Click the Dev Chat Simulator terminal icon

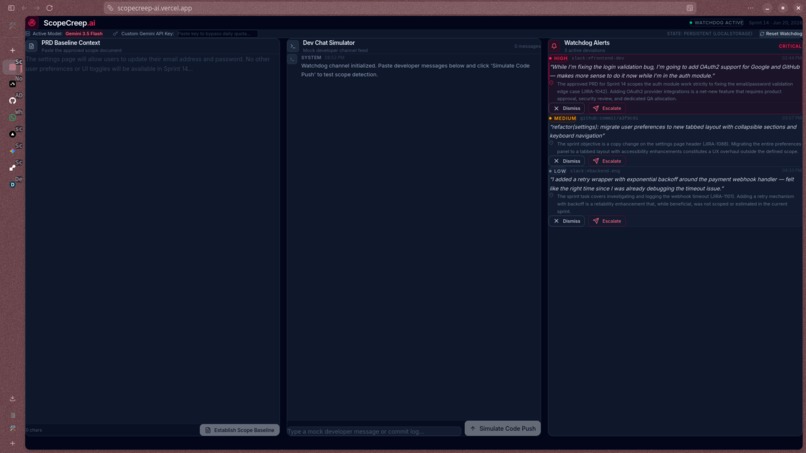coord(292,46)
